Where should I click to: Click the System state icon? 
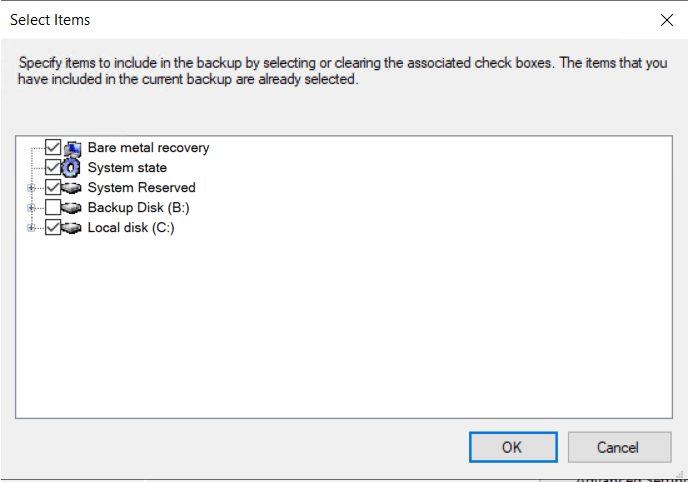tap(72, 168)
